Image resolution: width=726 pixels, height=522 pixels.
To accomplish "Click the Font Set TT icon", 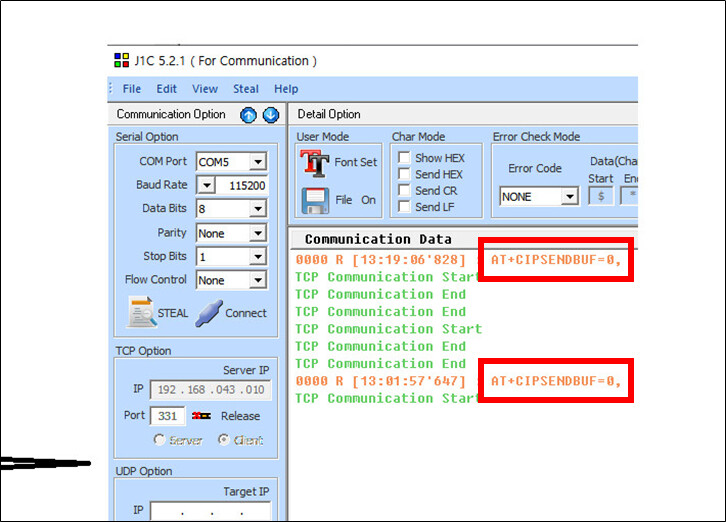I will point(314,163).
